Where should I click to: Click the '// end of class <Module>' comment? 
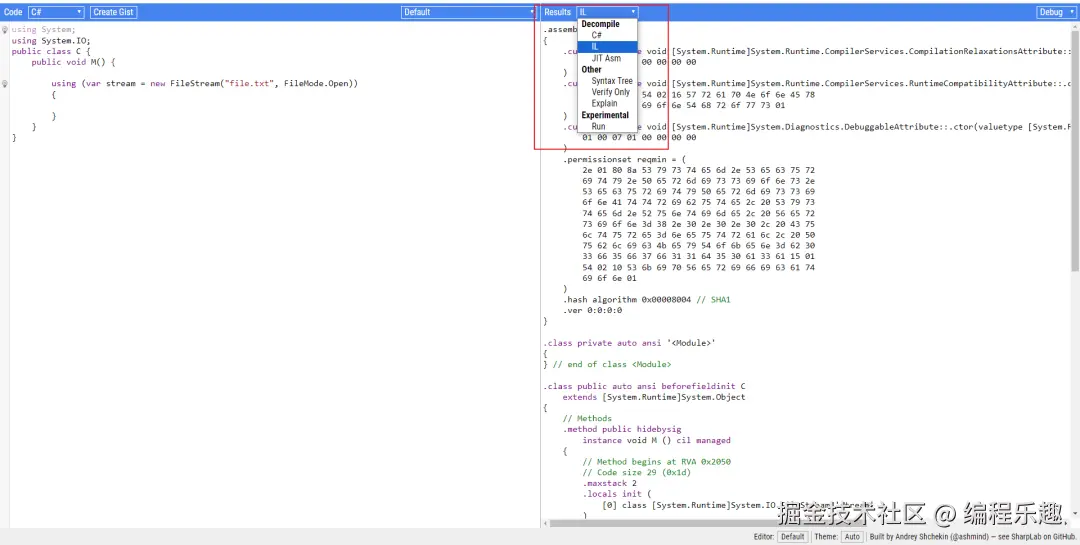(x=612, y=364)
